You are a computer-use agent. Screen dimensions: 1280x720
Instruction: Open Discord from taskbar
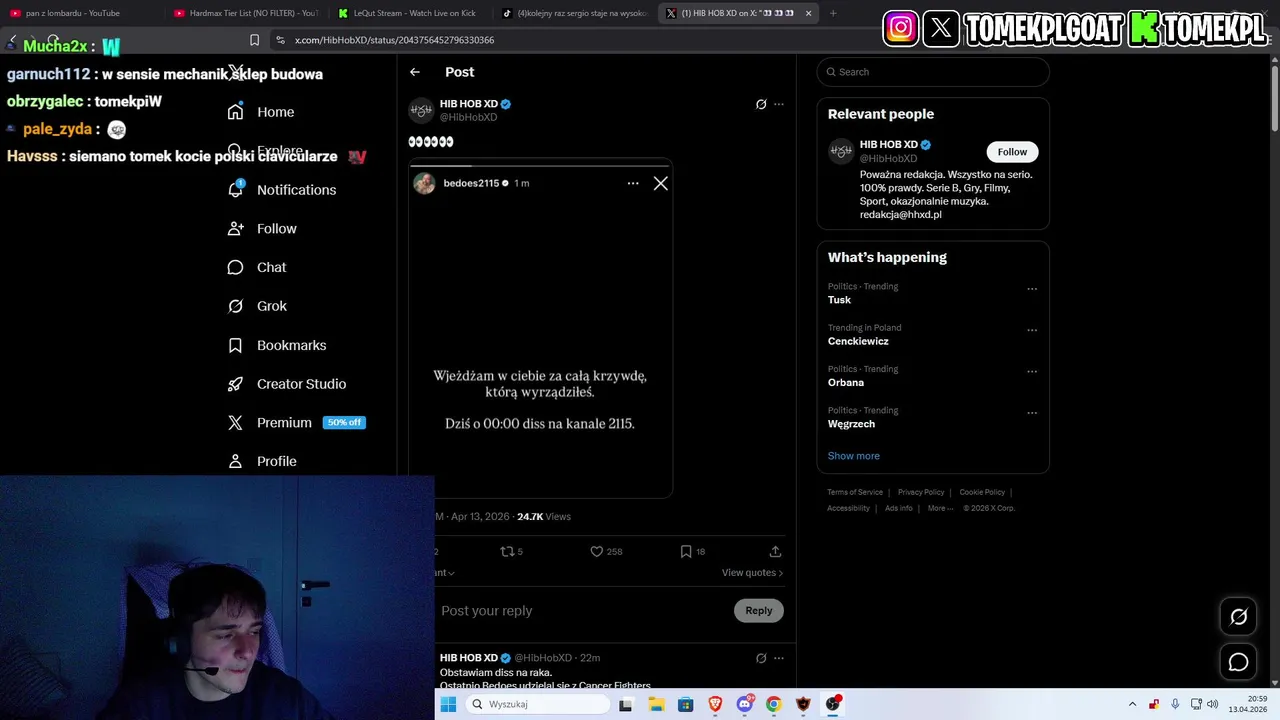pyautogui.click(x=745, y=704)
